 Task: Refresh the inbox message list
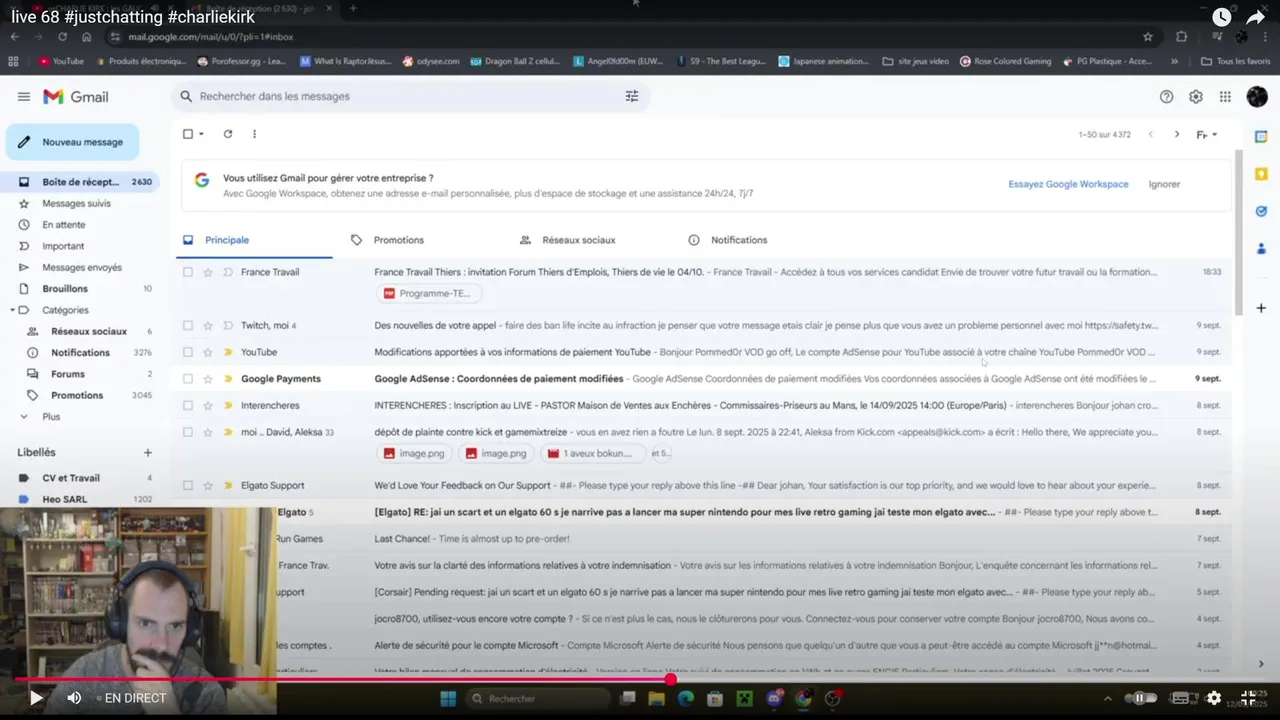point(228,134)
